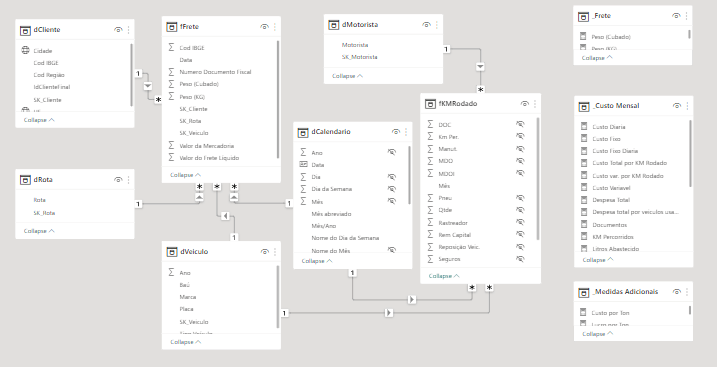
Task: Unhide the Dia da Semana field
Action: (x=391, y=189)
